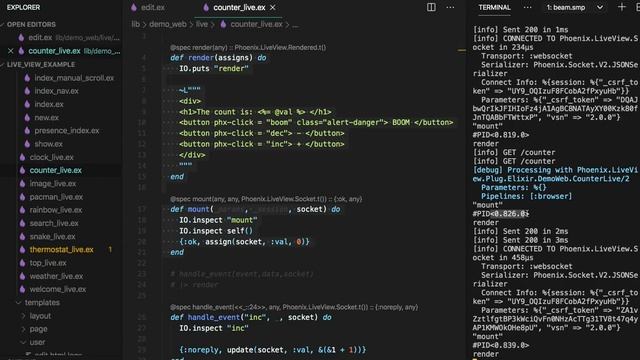Image resolution: width=640 pixels, height=360 pixels.
Task: Click def handle_event("inc") line
Action: (251, 317)
